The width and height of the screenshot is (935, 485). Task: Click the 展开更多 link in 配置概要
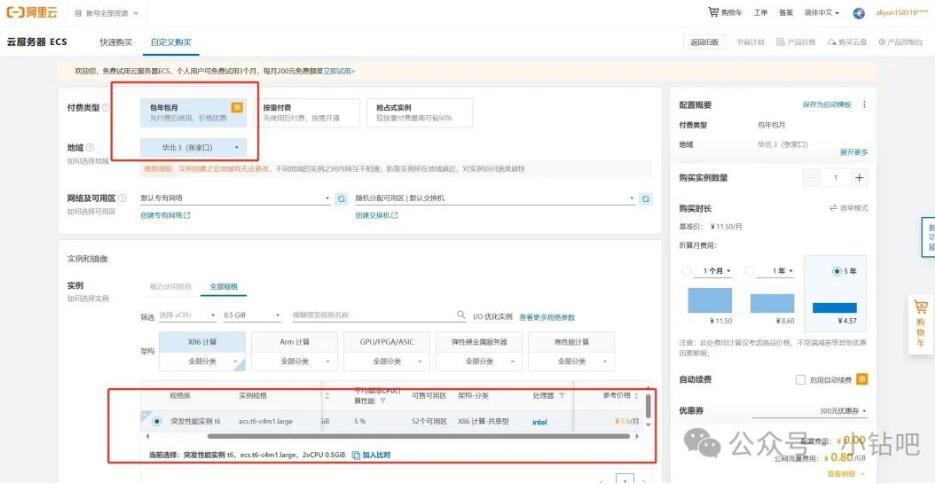click(854, 152)
